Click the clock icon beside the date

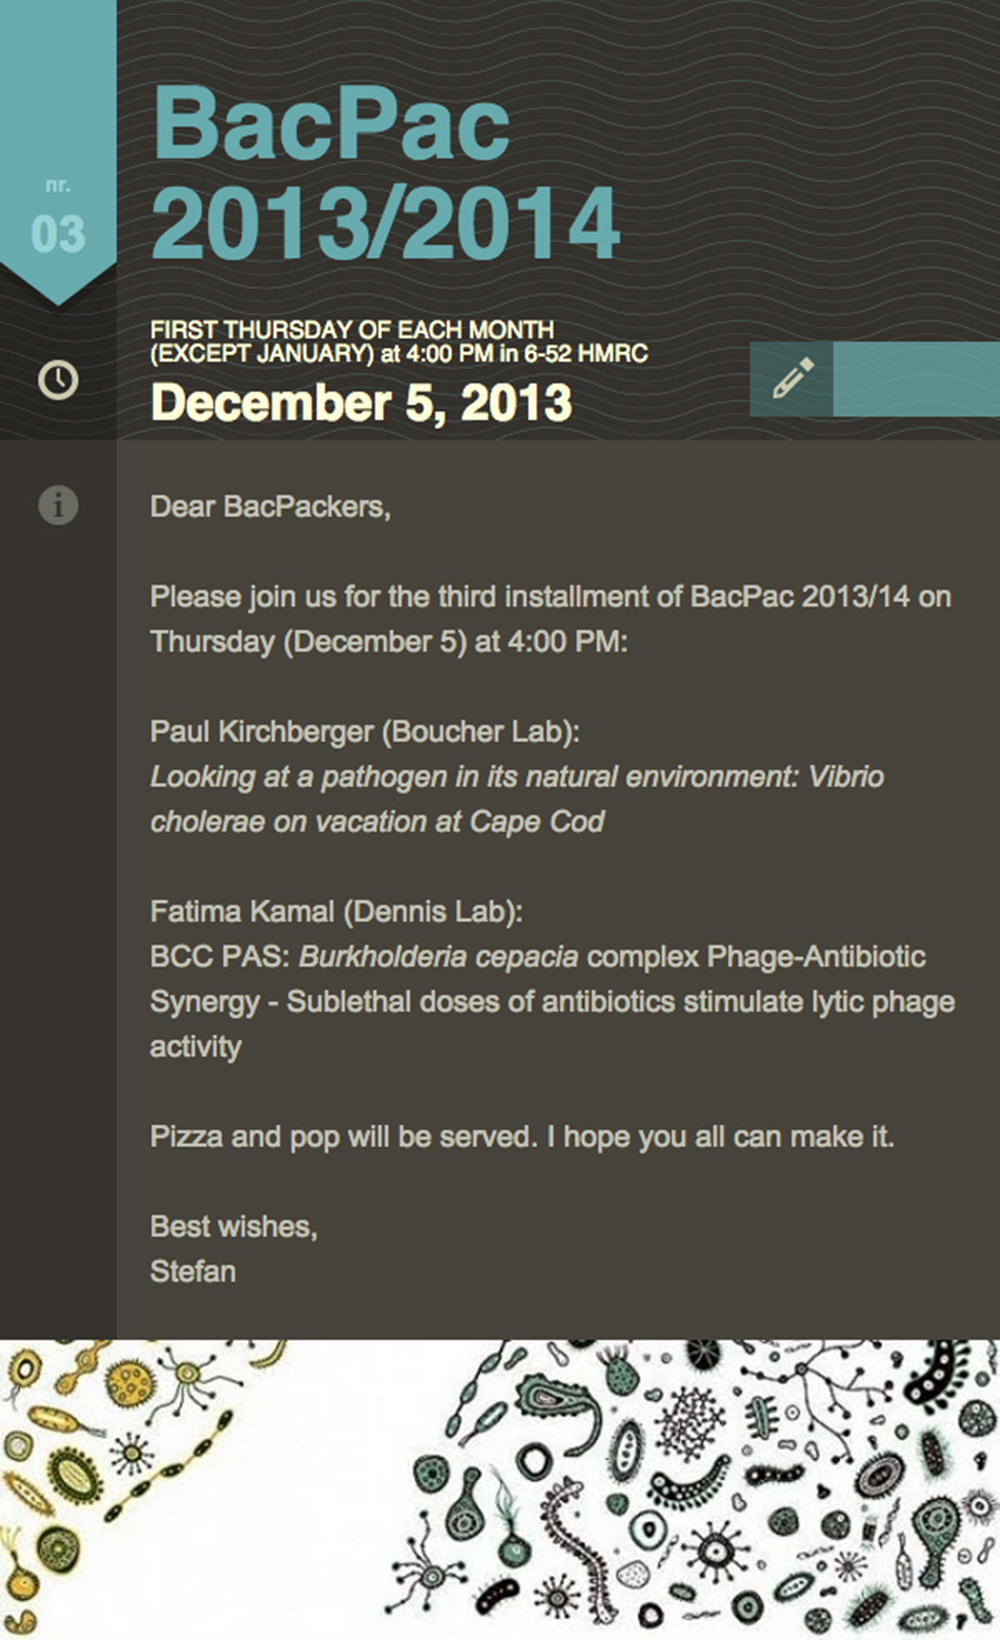tap(58, 380)
